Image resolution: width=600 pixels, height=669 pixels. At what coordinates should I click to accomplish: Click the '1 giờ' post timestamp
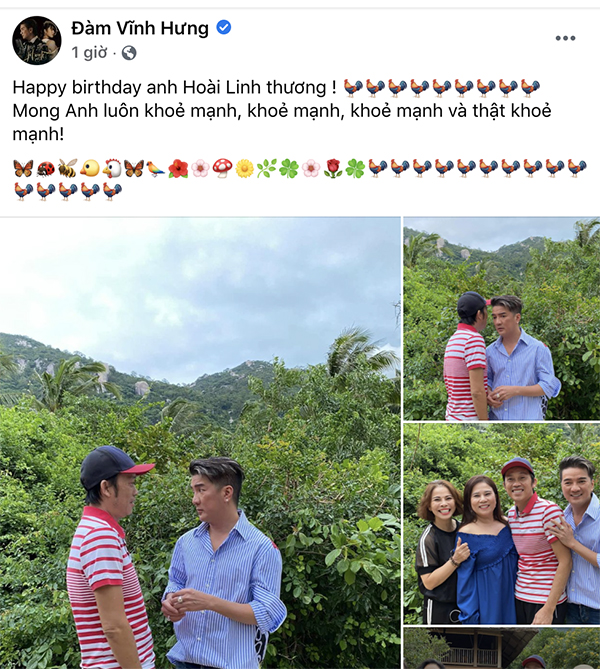tap(89, 52)
